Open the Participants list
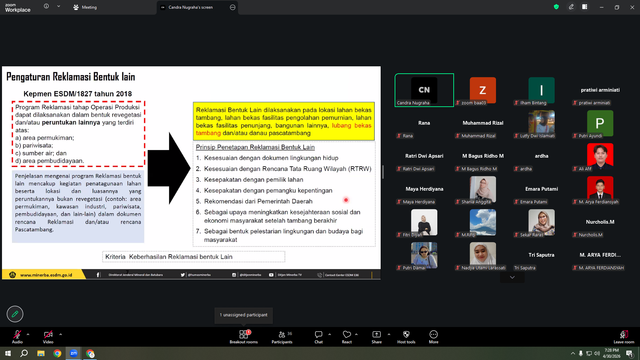This screenshot has width=640, height=360. 282,337
